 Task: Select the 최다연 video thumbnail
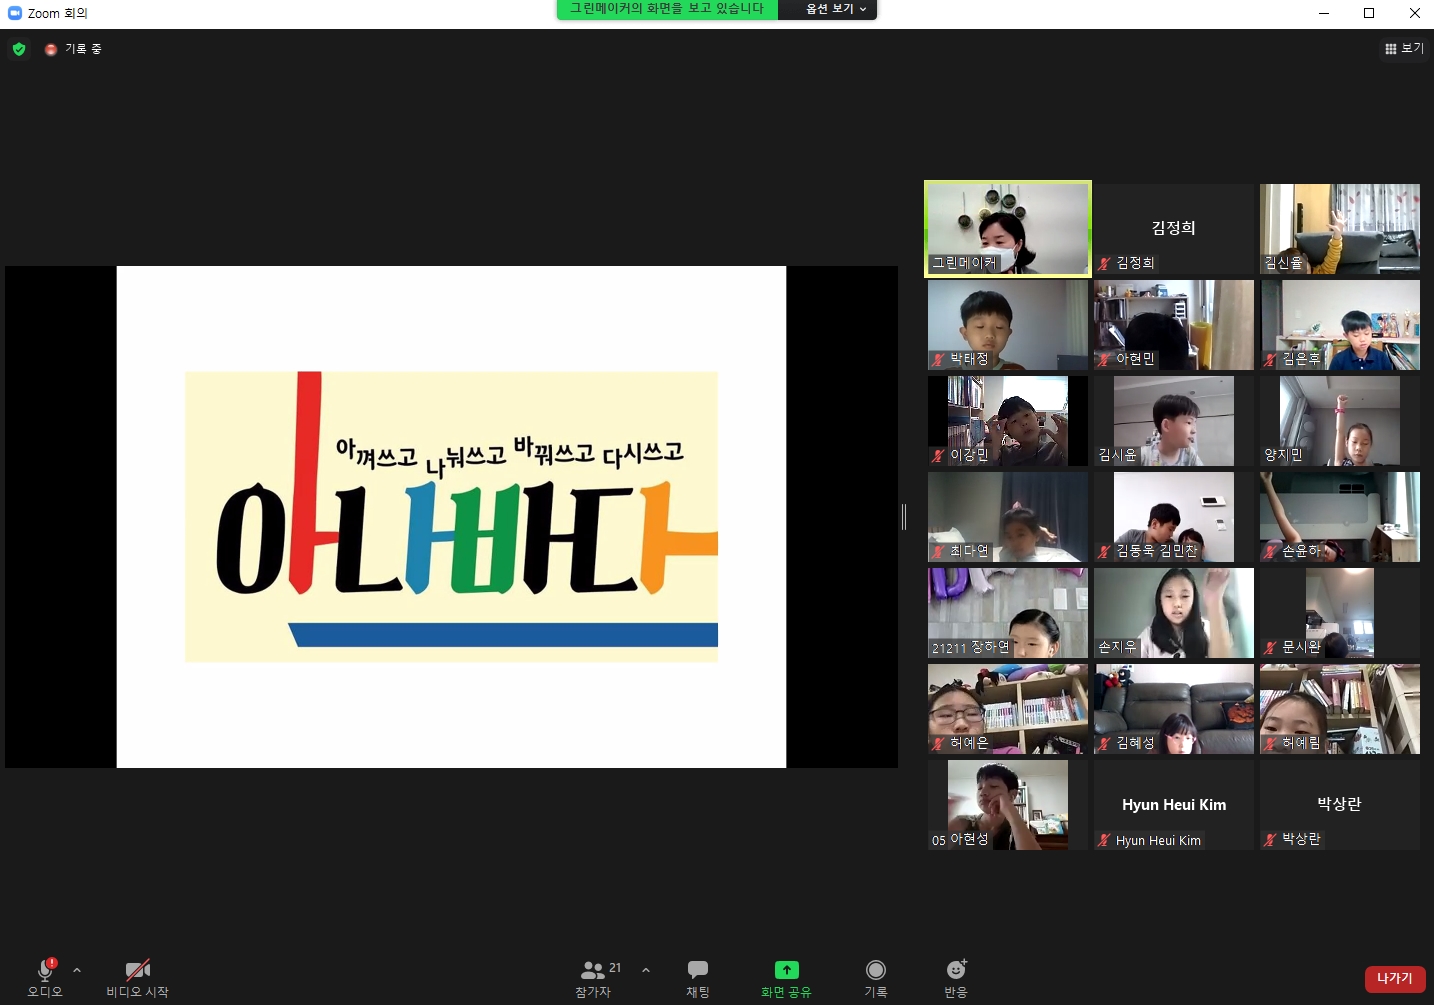tap(1008, 517)
